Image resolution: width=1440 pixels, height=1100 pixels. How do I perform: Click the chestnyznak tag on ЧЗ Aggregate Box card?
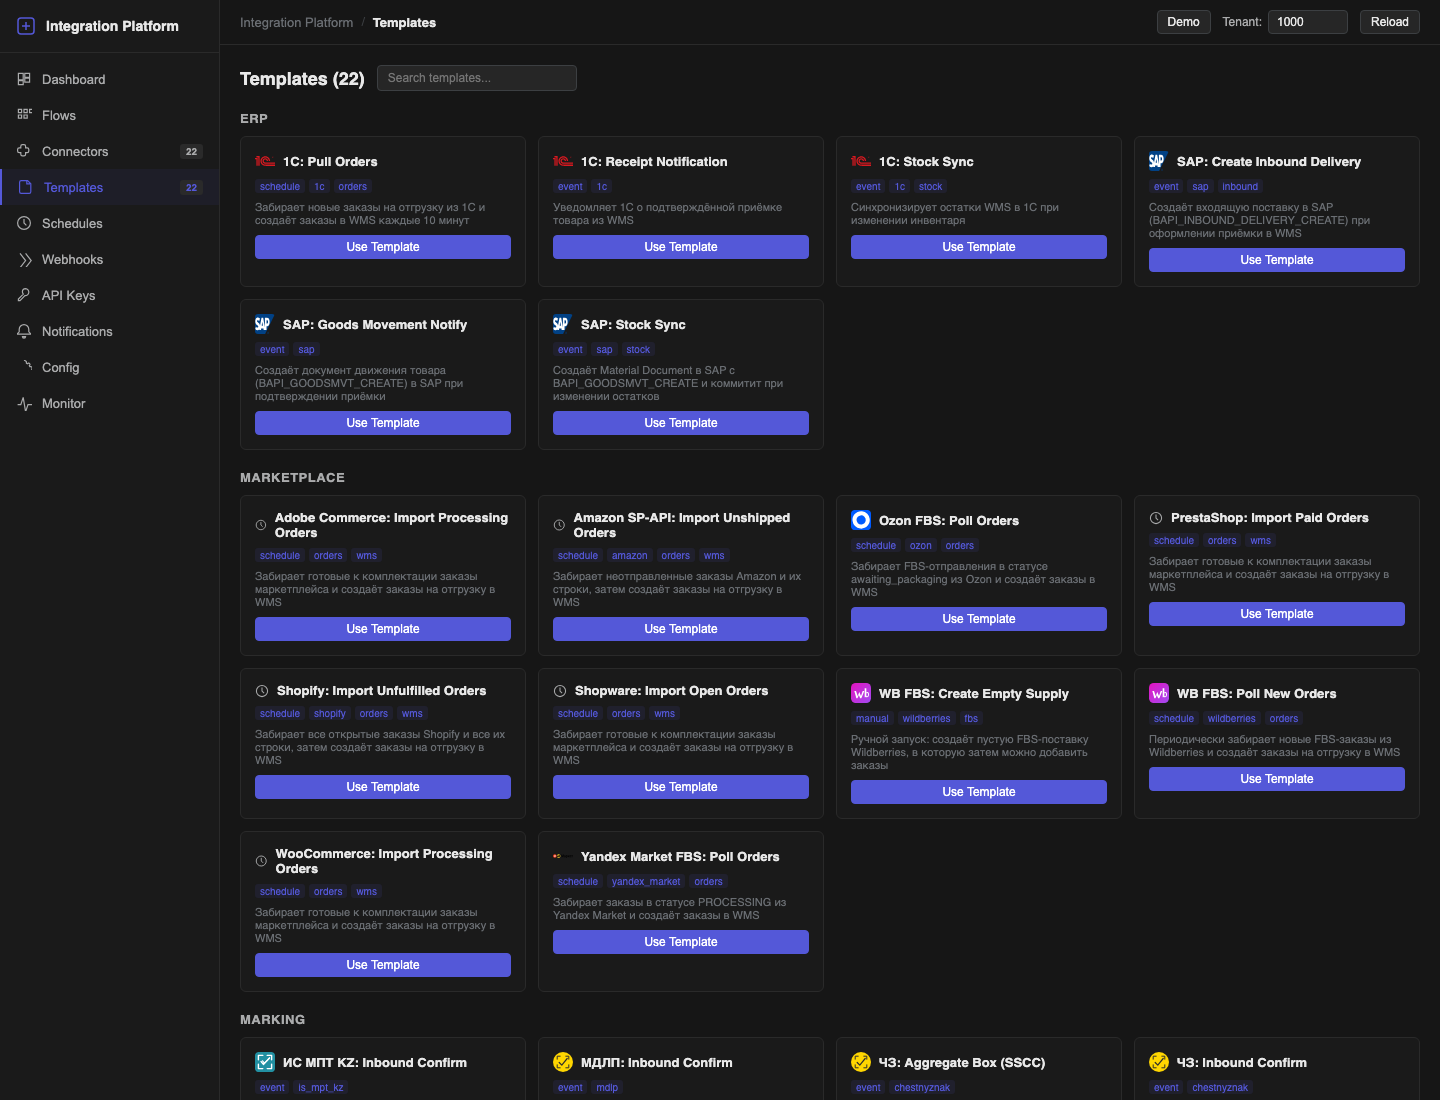pyautogui.click(x=922, y=1088)
